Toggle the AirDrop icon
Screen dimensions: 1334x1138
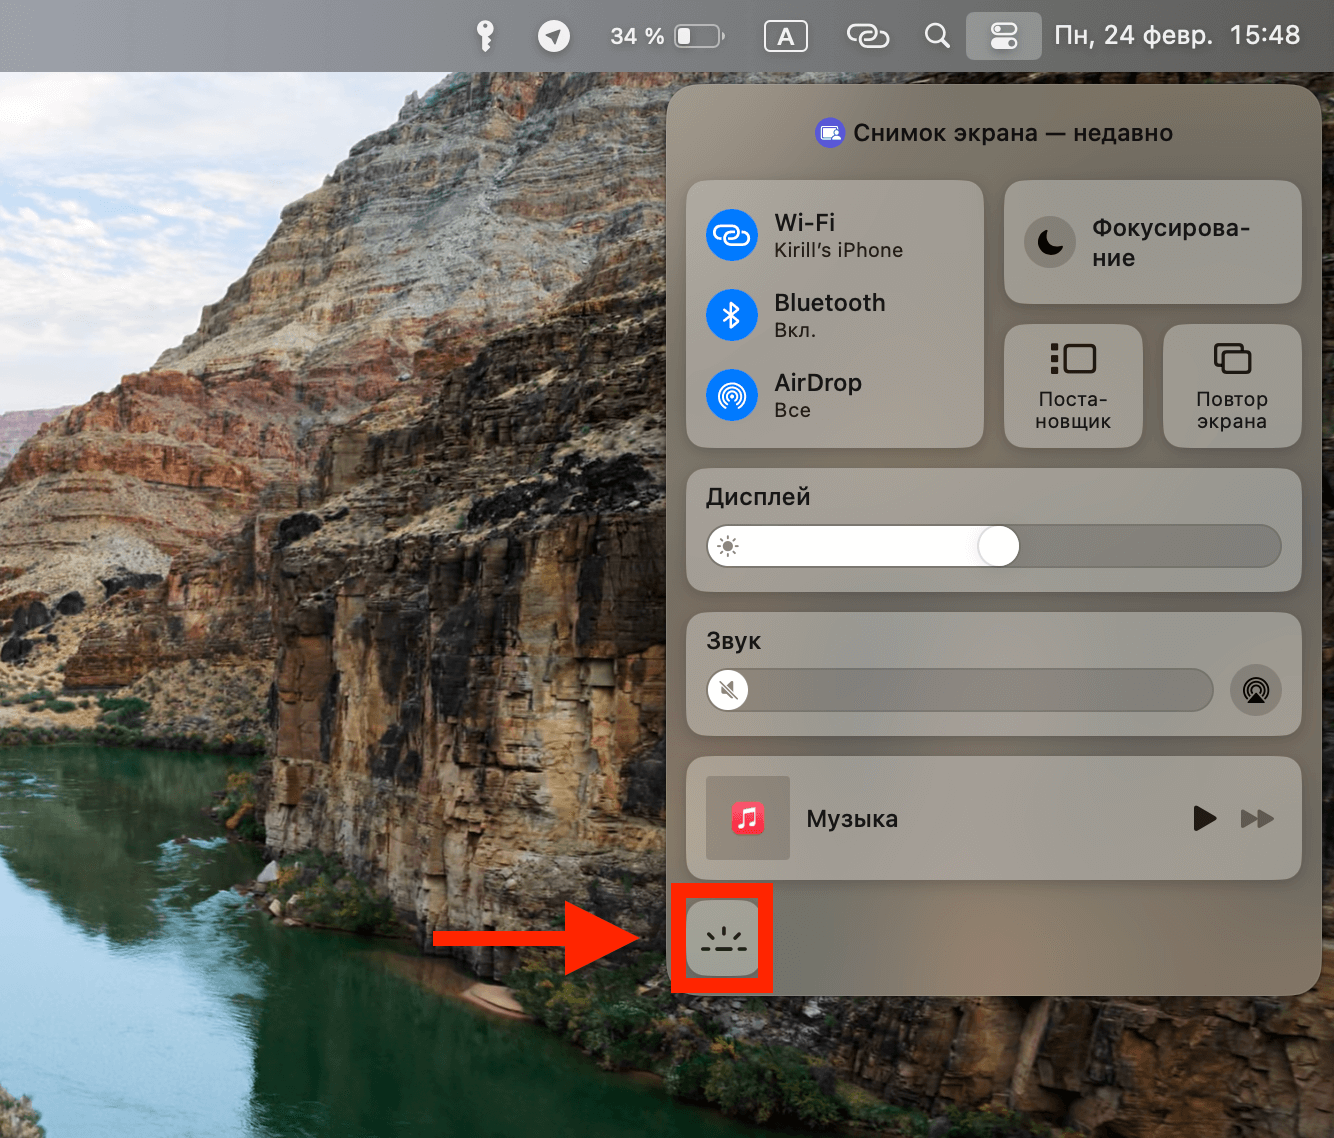[x=732, y=395]
